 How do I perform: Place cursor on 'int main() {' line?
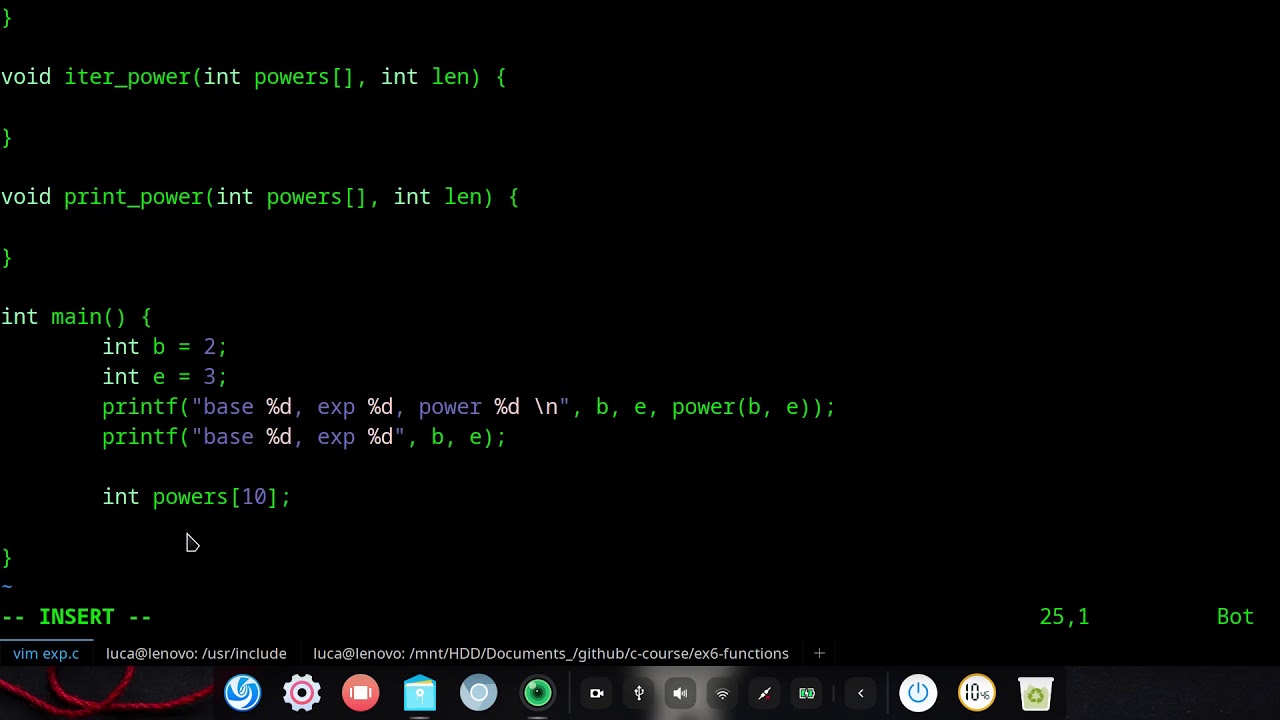click(x=76, y=317)
